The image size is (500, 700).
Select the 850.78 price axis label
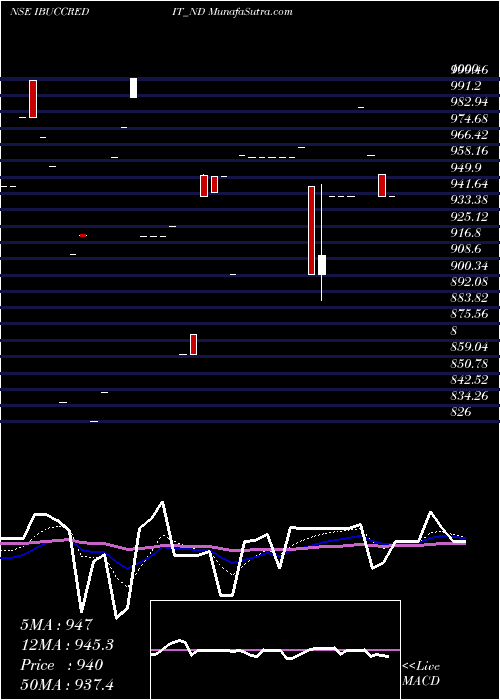click(469, 364)
